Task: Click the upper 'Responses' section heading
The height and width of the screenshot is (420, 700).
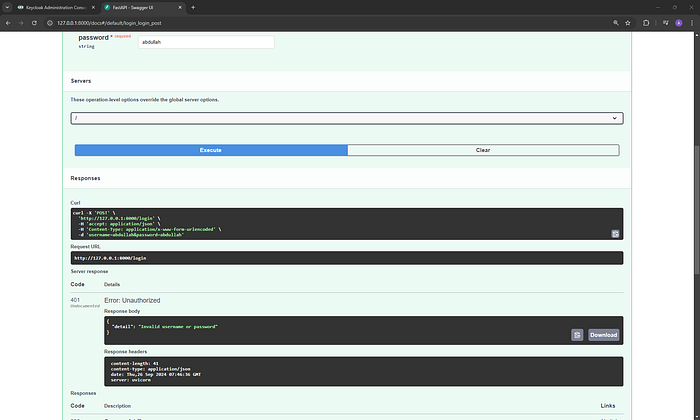Action: point(85,178)
